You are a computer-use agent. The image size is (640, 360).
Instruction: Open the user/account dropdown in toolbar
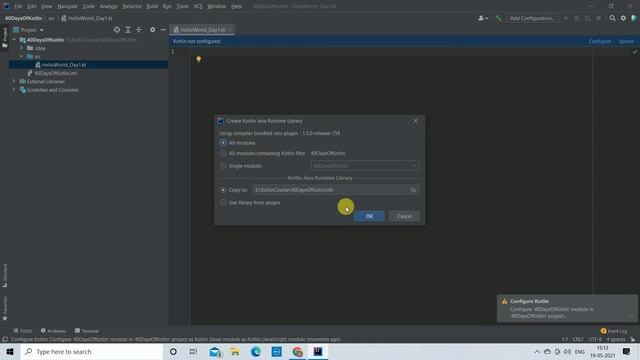[x=483, y=18]
